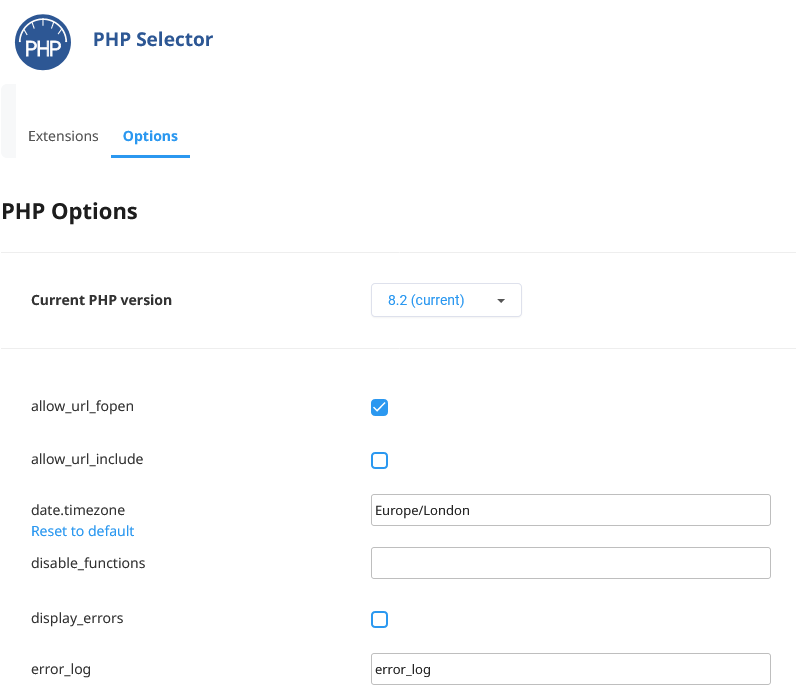Click the date.timezone option label
Viewport: 796px width, 693px height.
pyautogui.click(x=78, y=510)
